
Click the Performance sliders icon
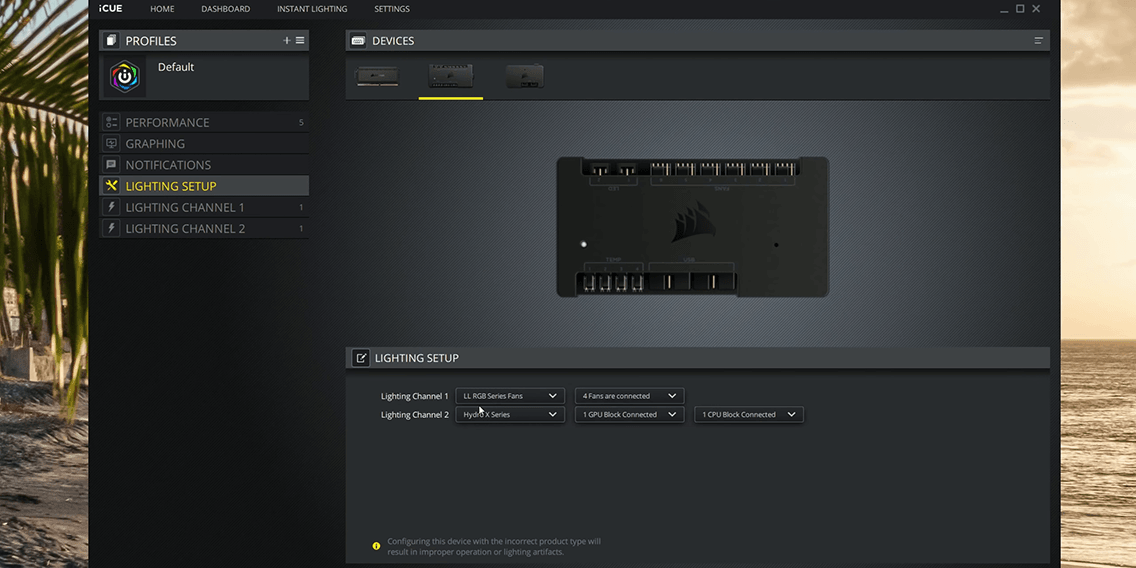pos(111,122)
